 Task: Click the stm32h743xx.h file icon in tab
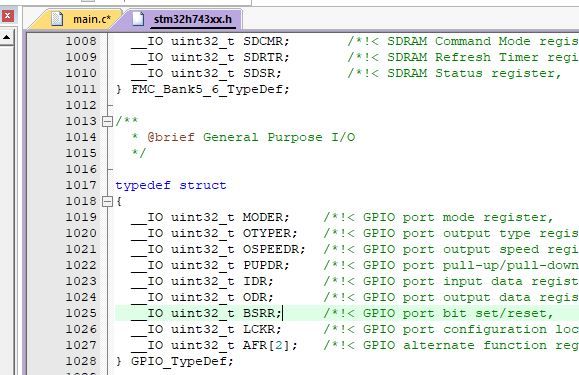tap(138, 18)
